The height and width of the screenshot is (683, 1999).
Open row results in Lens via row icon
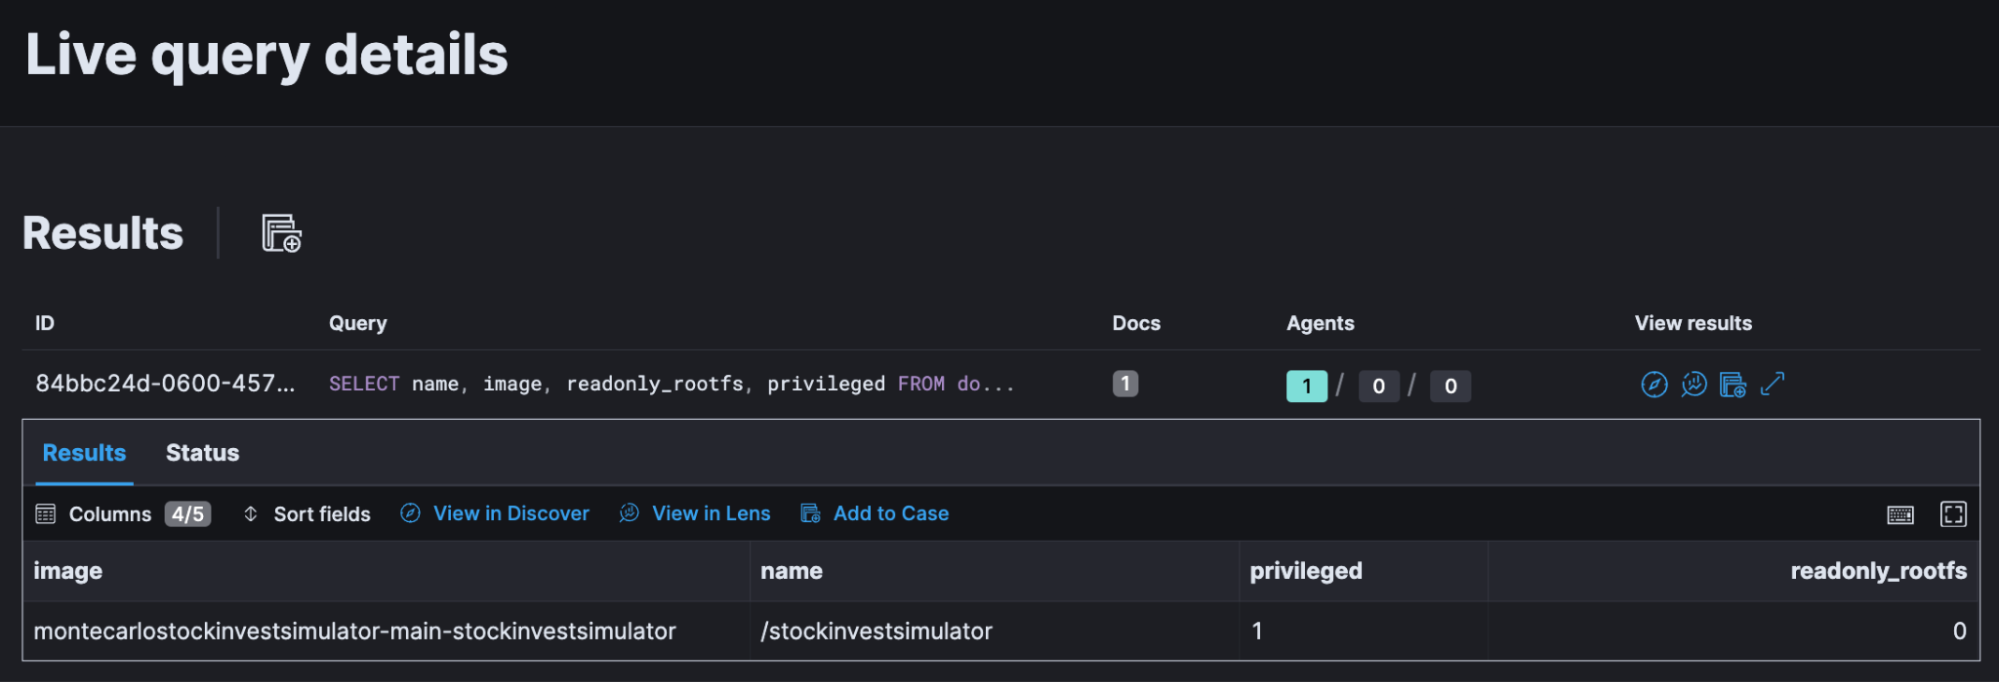coord(1693,384)
